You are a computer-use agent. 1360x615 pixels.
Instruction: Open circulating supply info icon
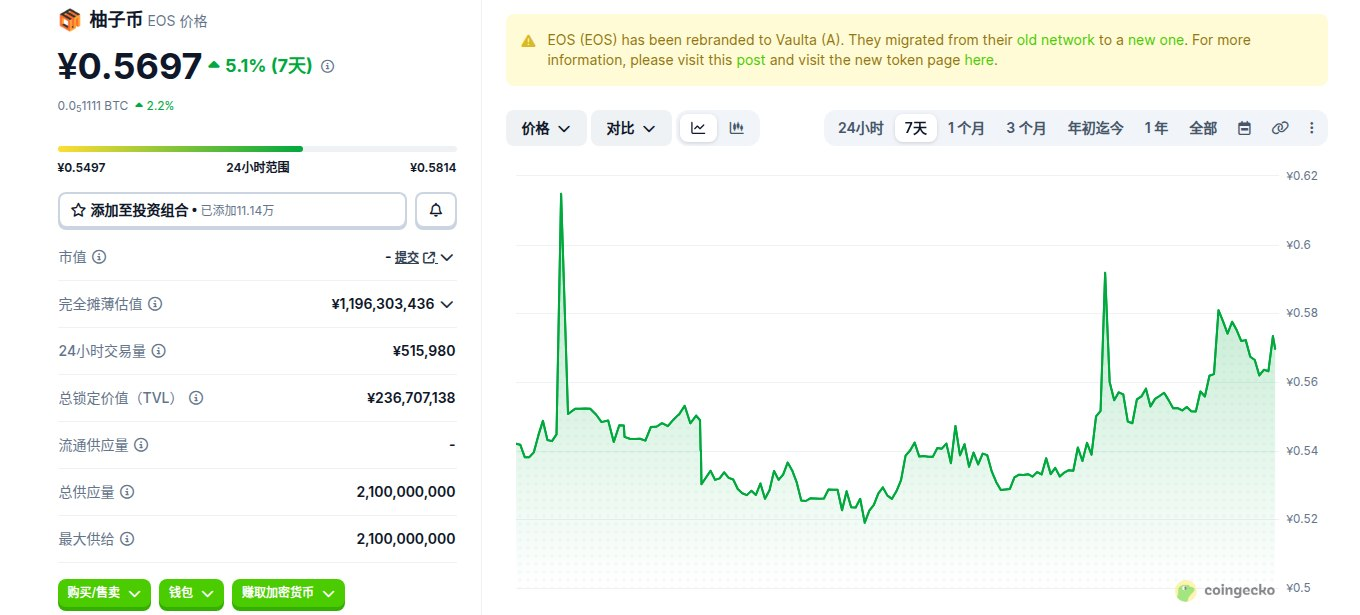point(141,445)
